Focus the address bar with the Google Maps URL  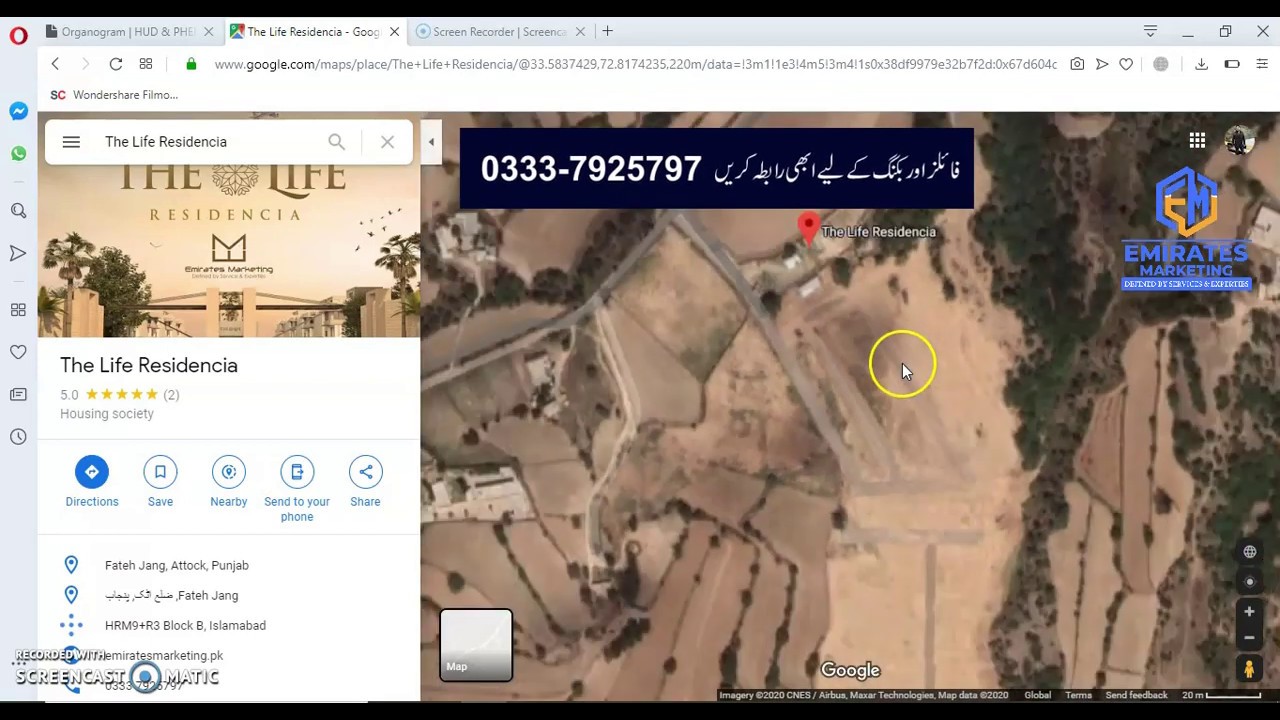click(x=635, y=64)
